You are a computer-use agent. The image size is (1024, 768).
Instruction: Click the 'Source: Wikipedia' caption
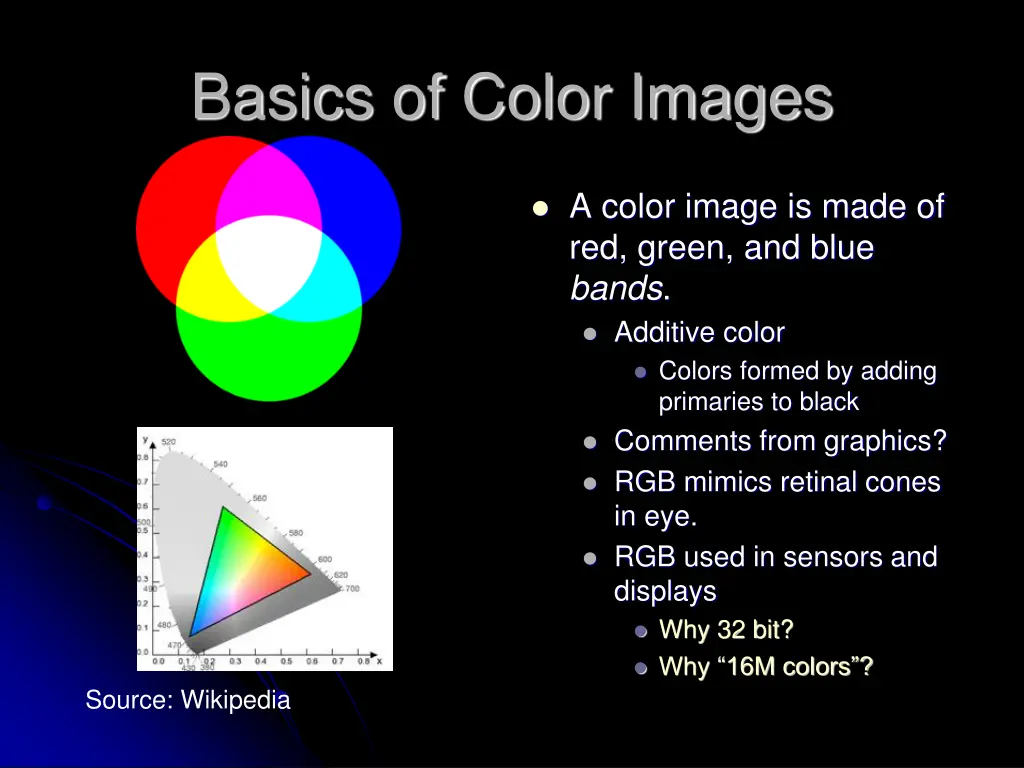[x=187, y=699]
